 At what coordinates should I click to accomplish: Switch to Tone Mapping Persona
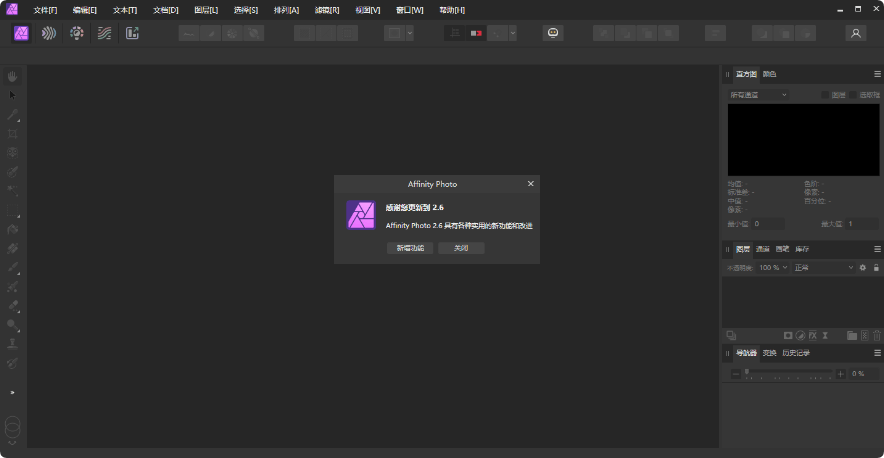click(x=104, y=33)
